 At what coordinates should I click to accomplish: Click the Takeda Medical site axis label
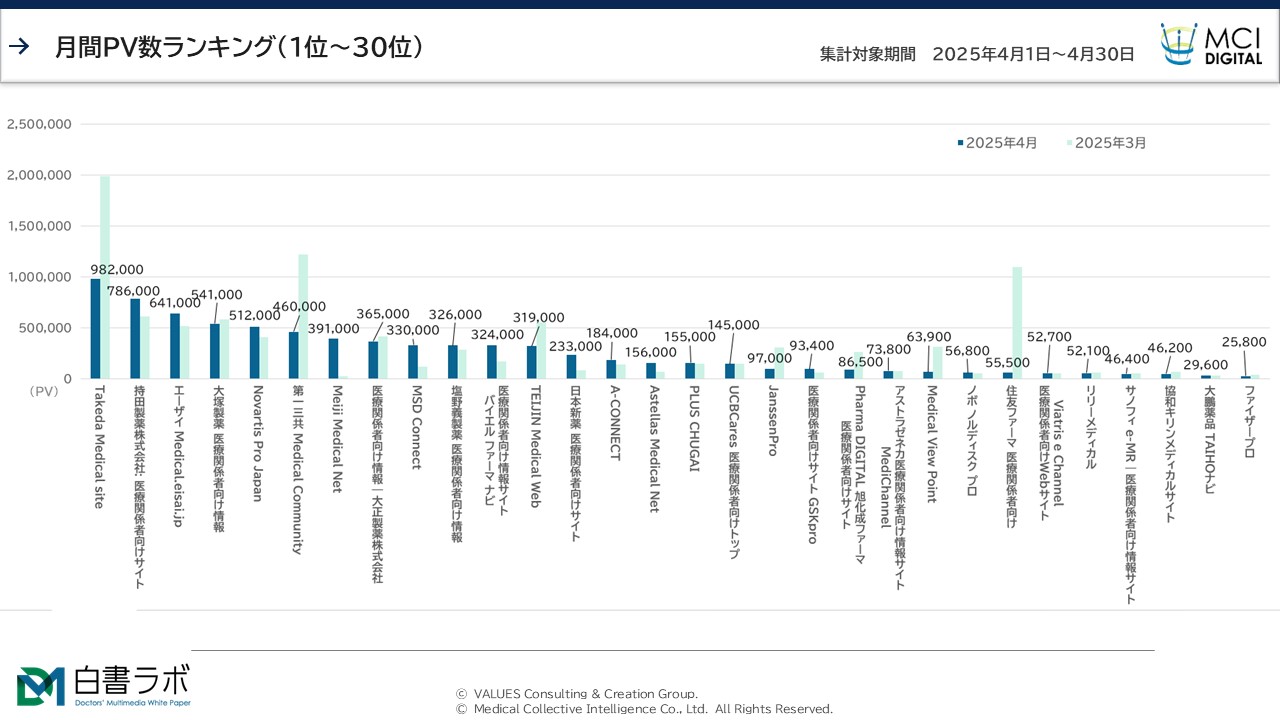click(x=99, y=446)
